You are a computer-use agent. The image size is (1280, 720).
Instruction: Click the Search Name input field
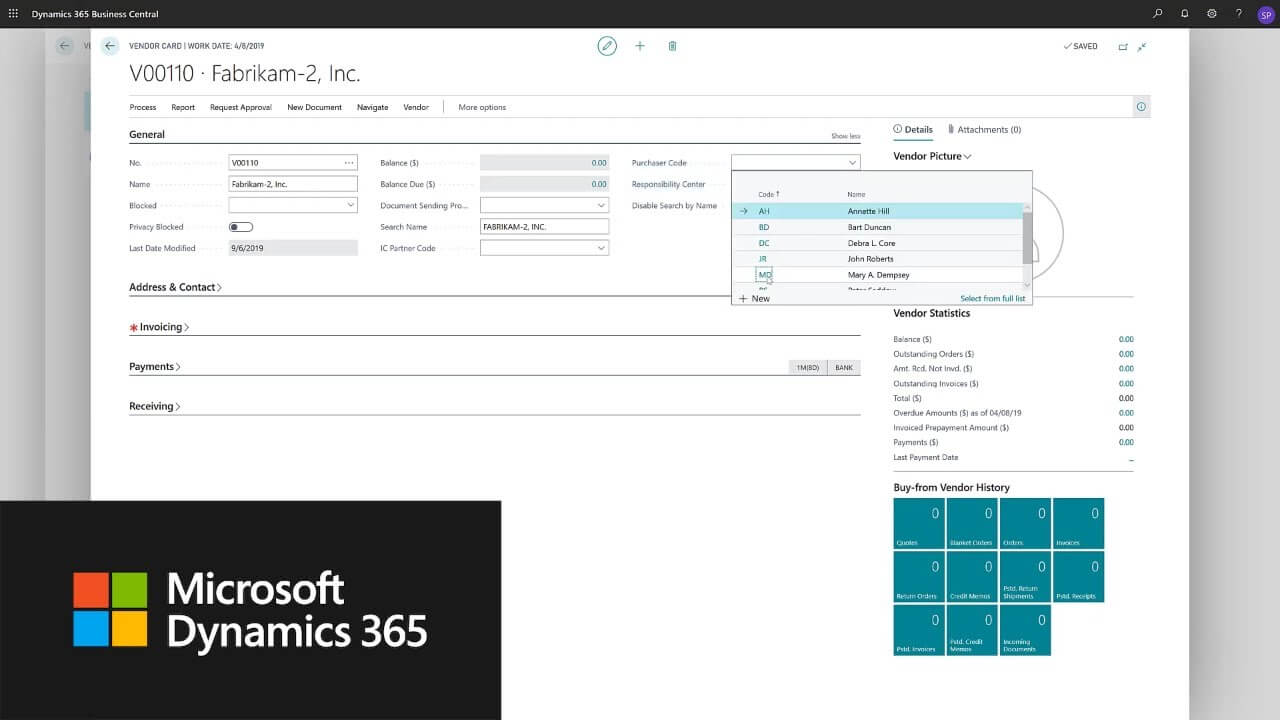coord(544,227)
